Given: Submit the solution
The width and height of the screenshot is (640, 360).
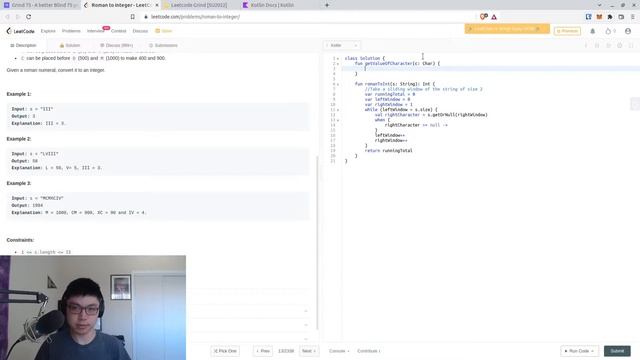Looking at the screenshot, I should tap(617, 351).
